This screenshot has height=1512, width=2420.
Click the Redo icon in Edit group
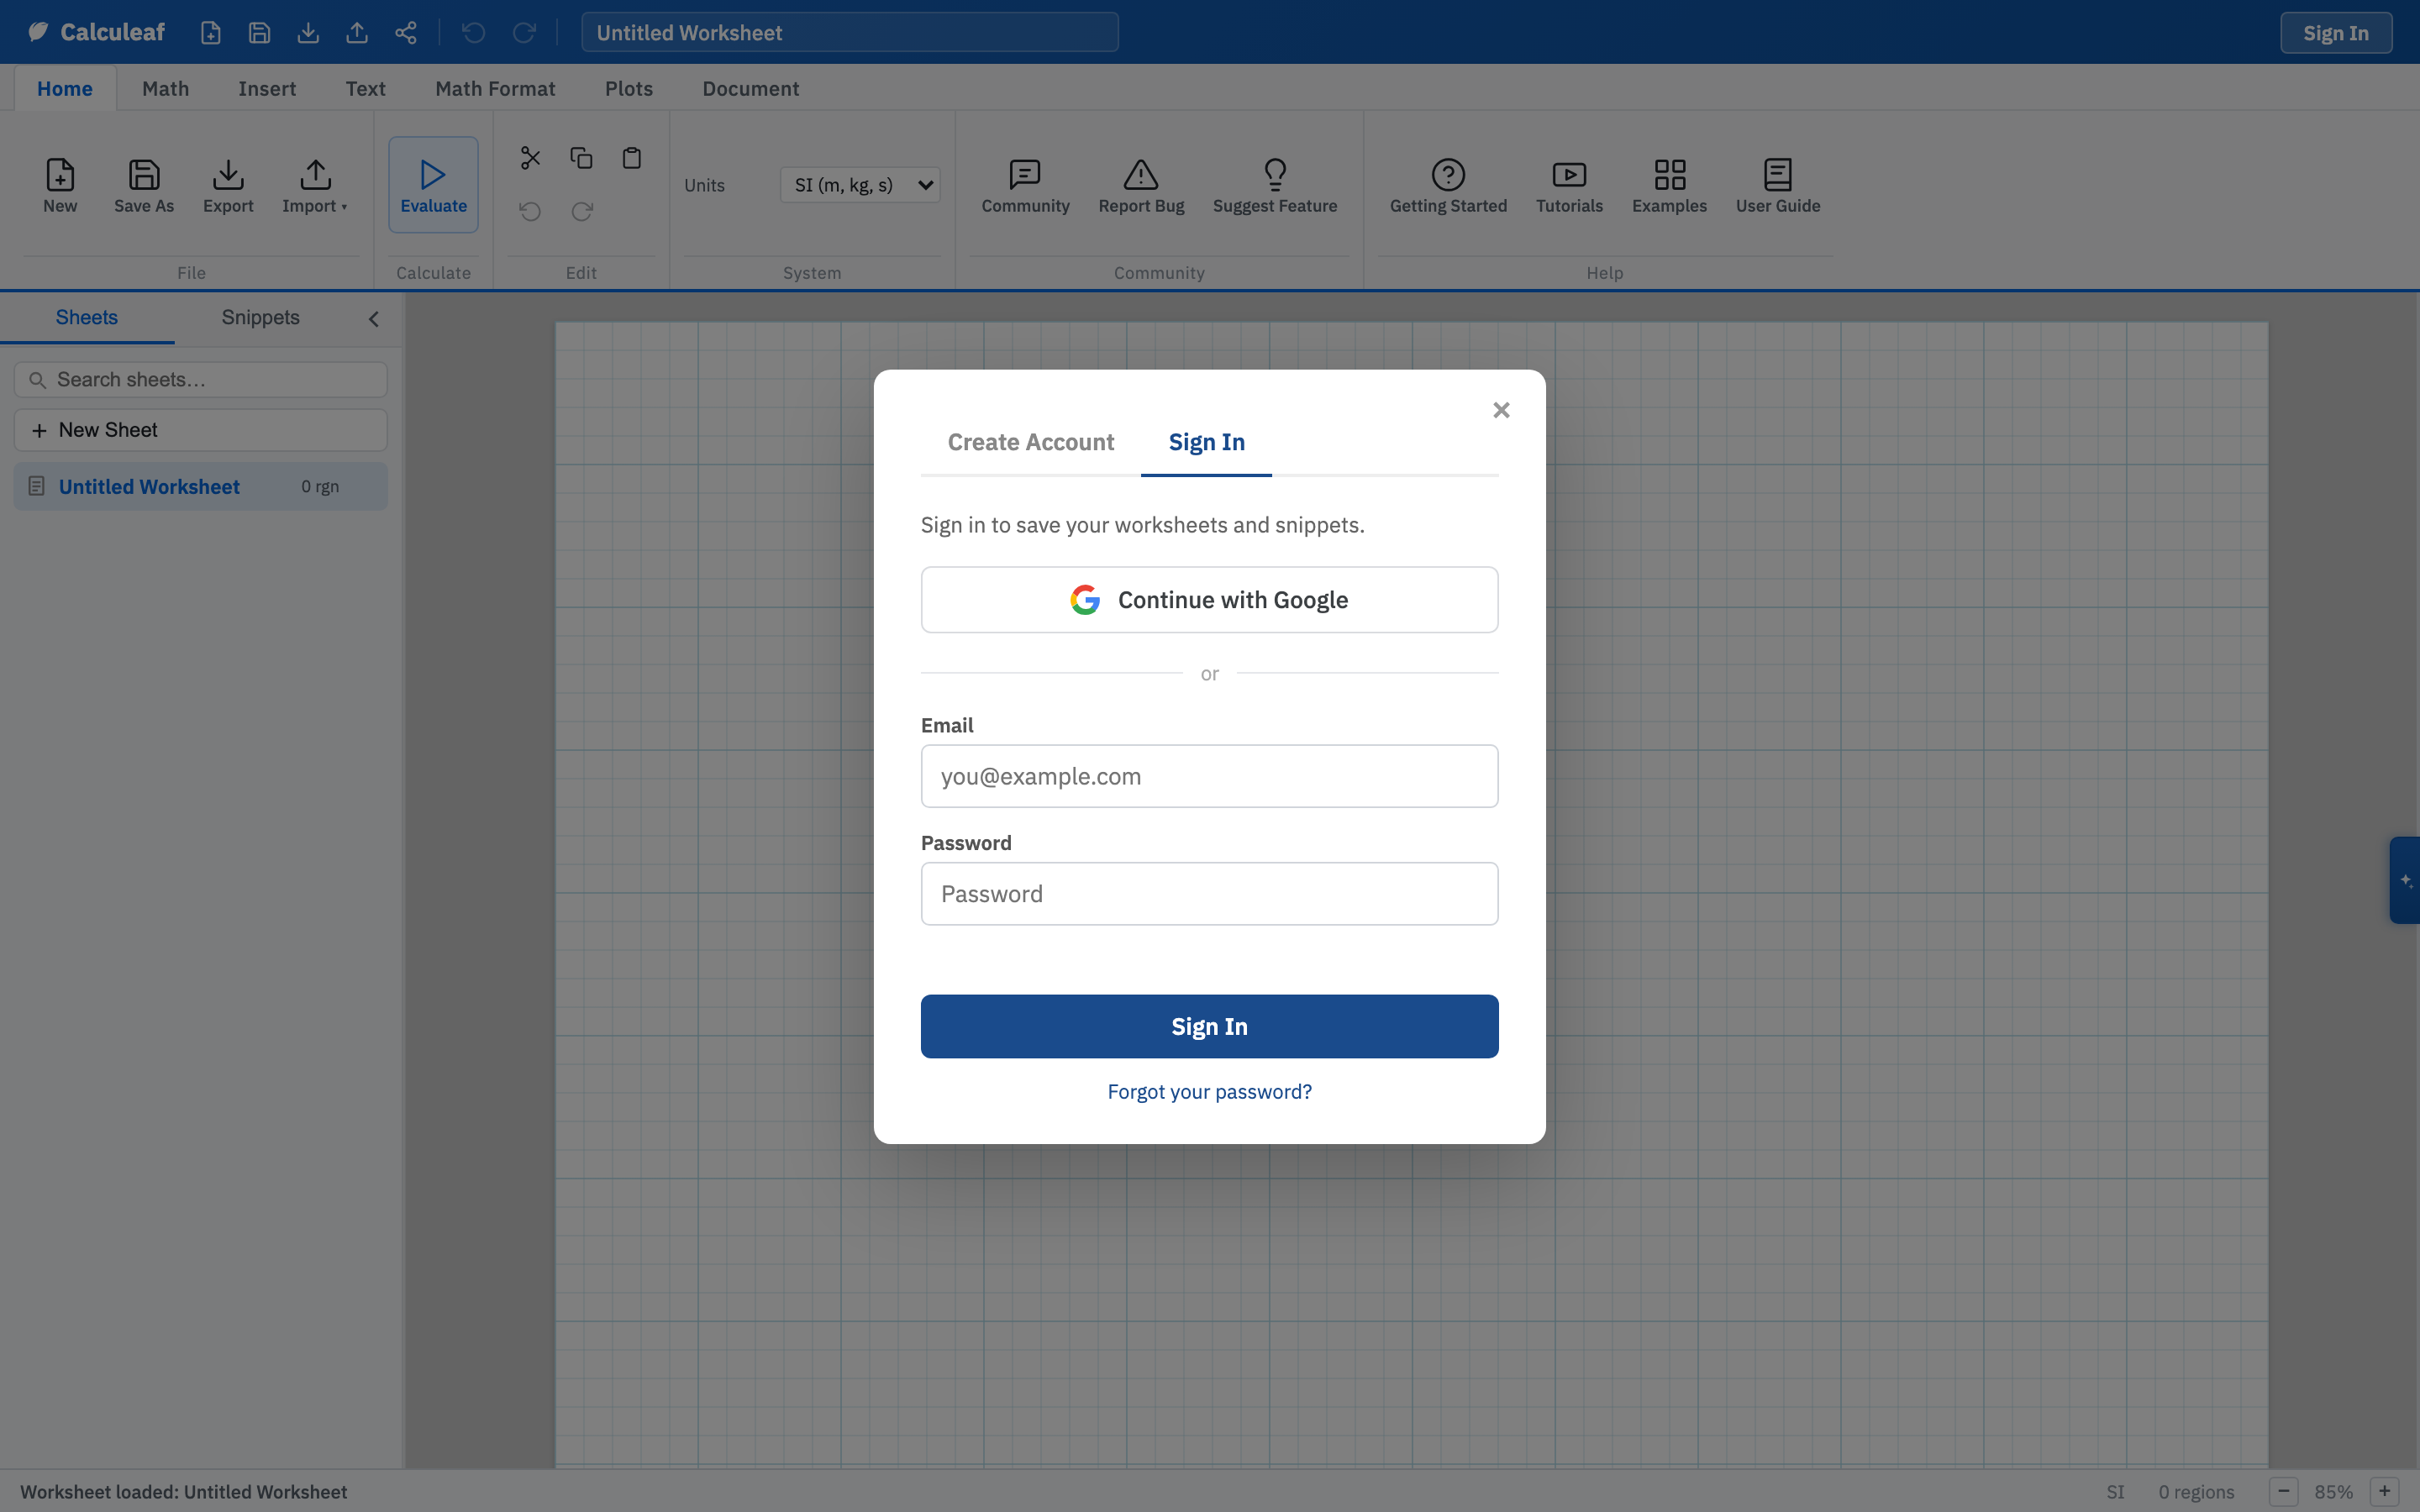click(x=582, y=211)
